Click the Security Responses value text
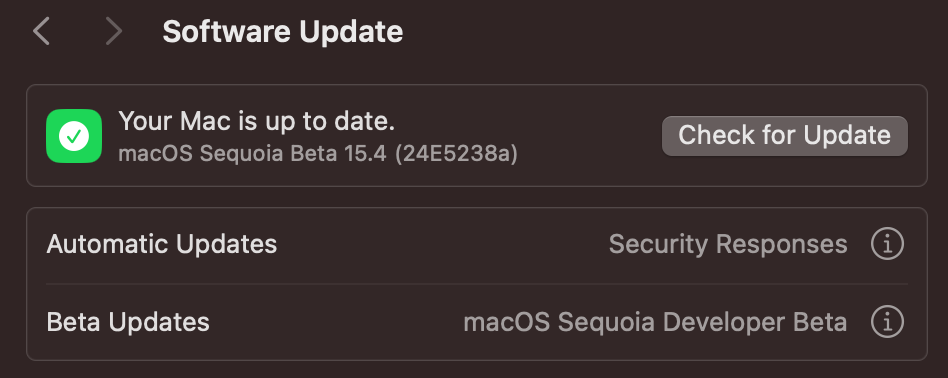 click(728, 244)
